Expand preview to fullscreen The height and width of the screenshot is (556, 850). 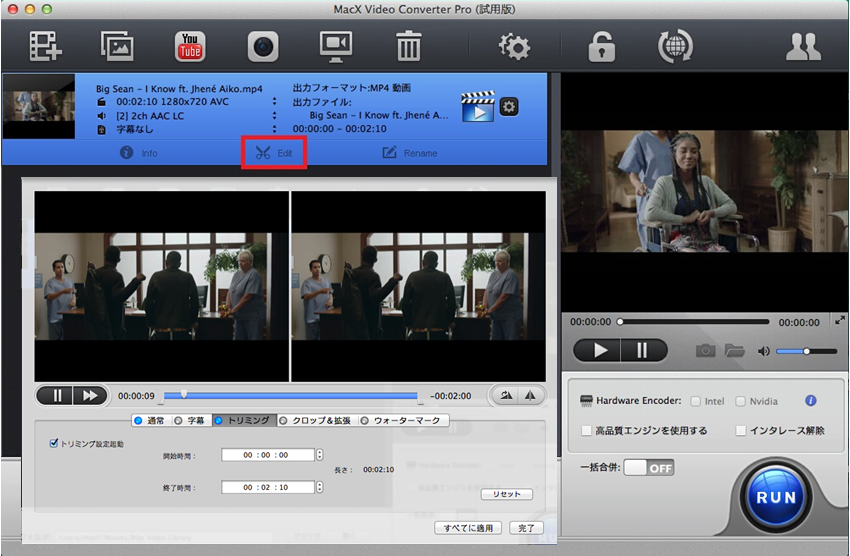pyautogui.click(x=840, y=320)
